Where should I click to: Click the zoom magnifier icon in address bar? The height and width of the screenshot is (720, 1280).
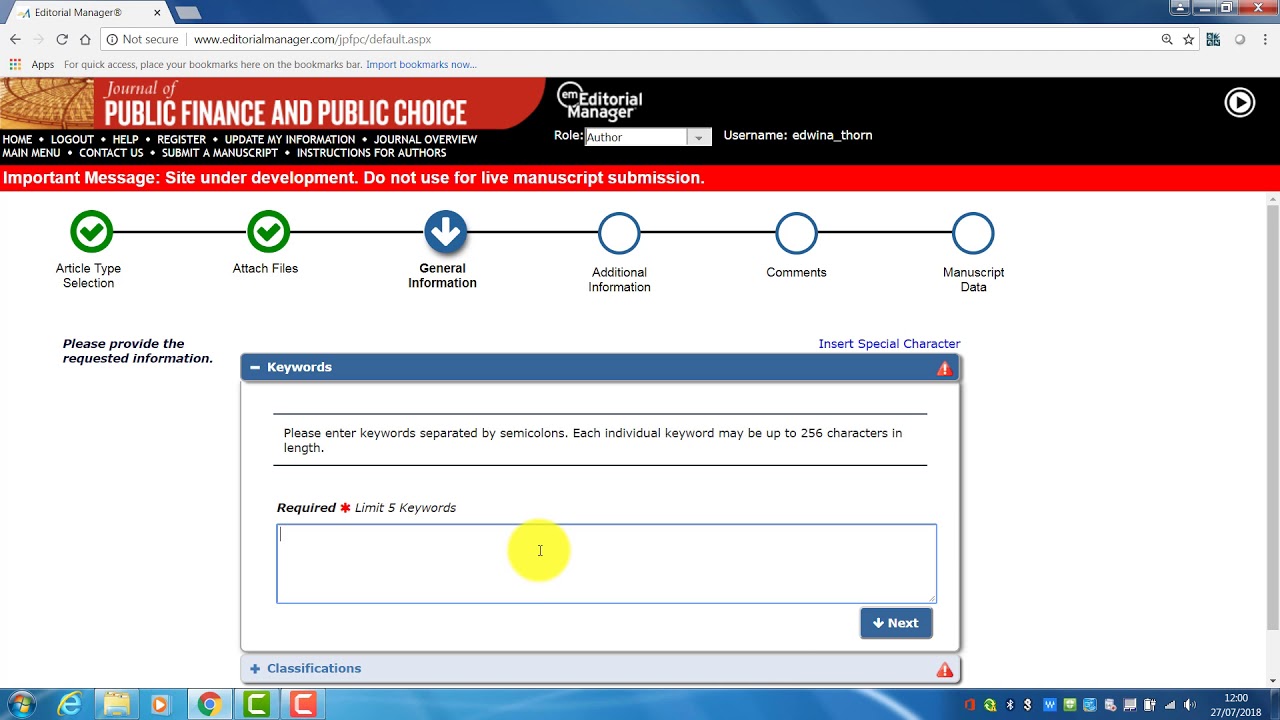(1167, 39)
